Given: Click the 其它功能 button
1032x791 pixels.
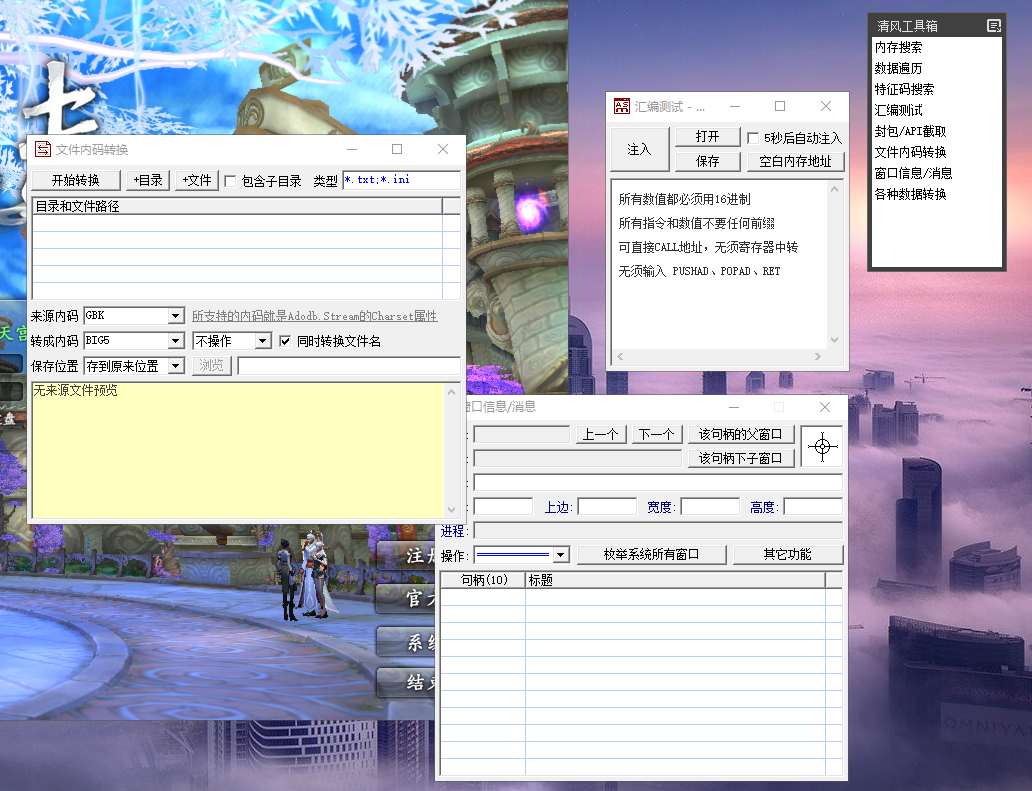Looking at the screenshot, I should click(x=788, y=555).
